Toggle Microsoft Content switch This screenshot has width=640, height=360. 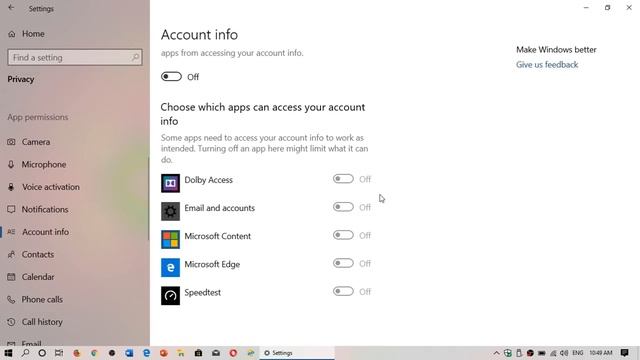(343, 235)
